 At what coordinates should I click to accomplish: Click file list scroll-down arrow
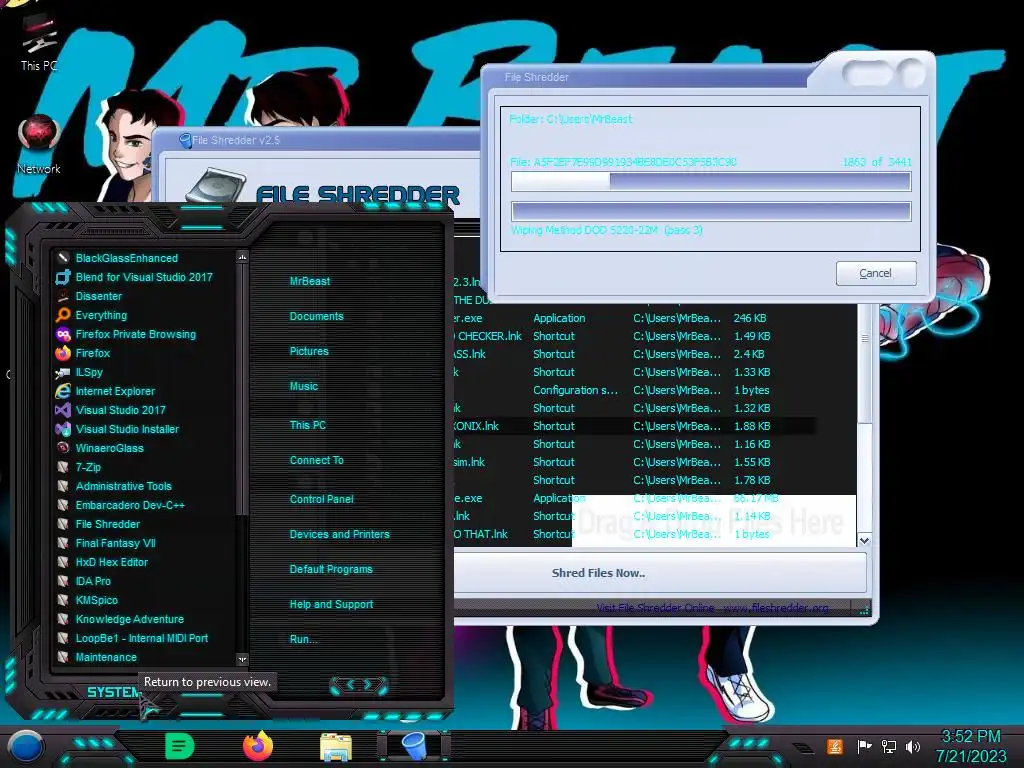[864, 540]
